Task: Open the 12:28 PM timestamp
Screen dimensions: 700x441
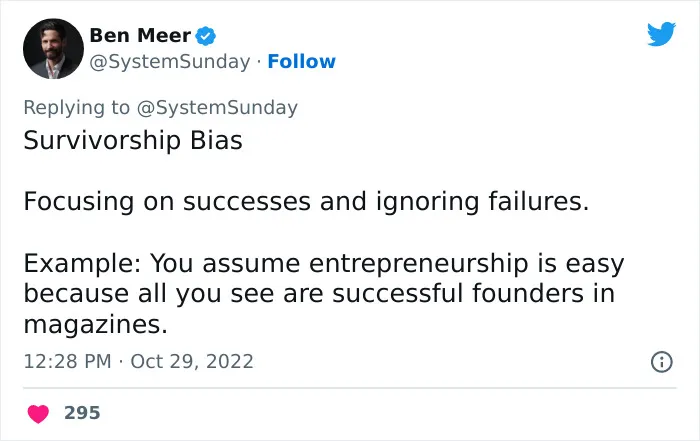Action: point(67,362)
